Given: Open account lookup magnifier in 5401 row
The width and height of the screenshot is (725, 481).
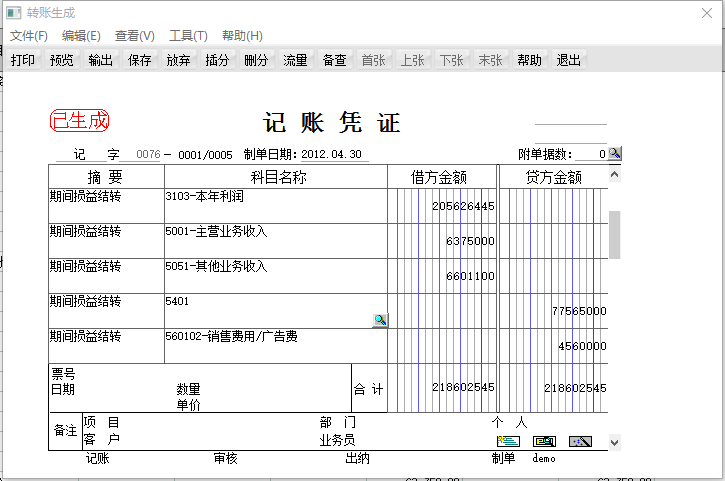Looking at the screenshot, I should (380, 320).
